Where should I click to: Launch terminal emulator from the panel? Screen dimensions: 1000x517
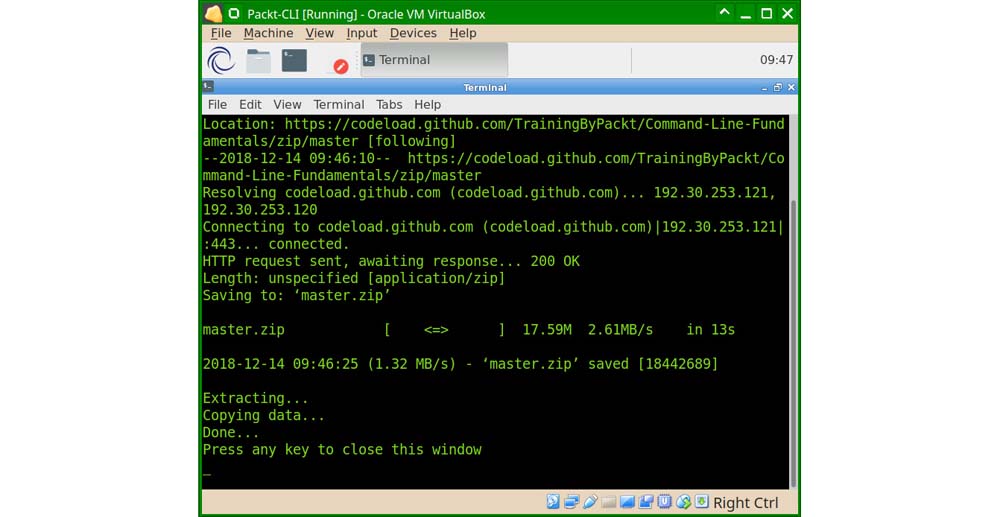(294, 61)
